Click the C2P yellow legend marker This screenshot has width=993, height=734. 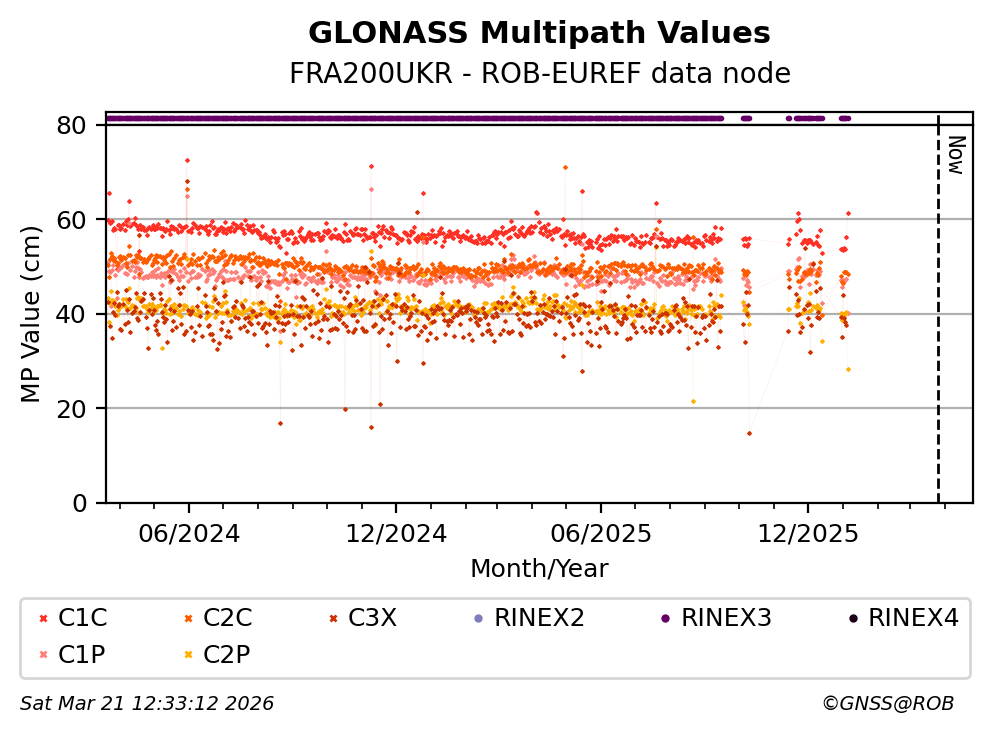click(x=188, y=655)
